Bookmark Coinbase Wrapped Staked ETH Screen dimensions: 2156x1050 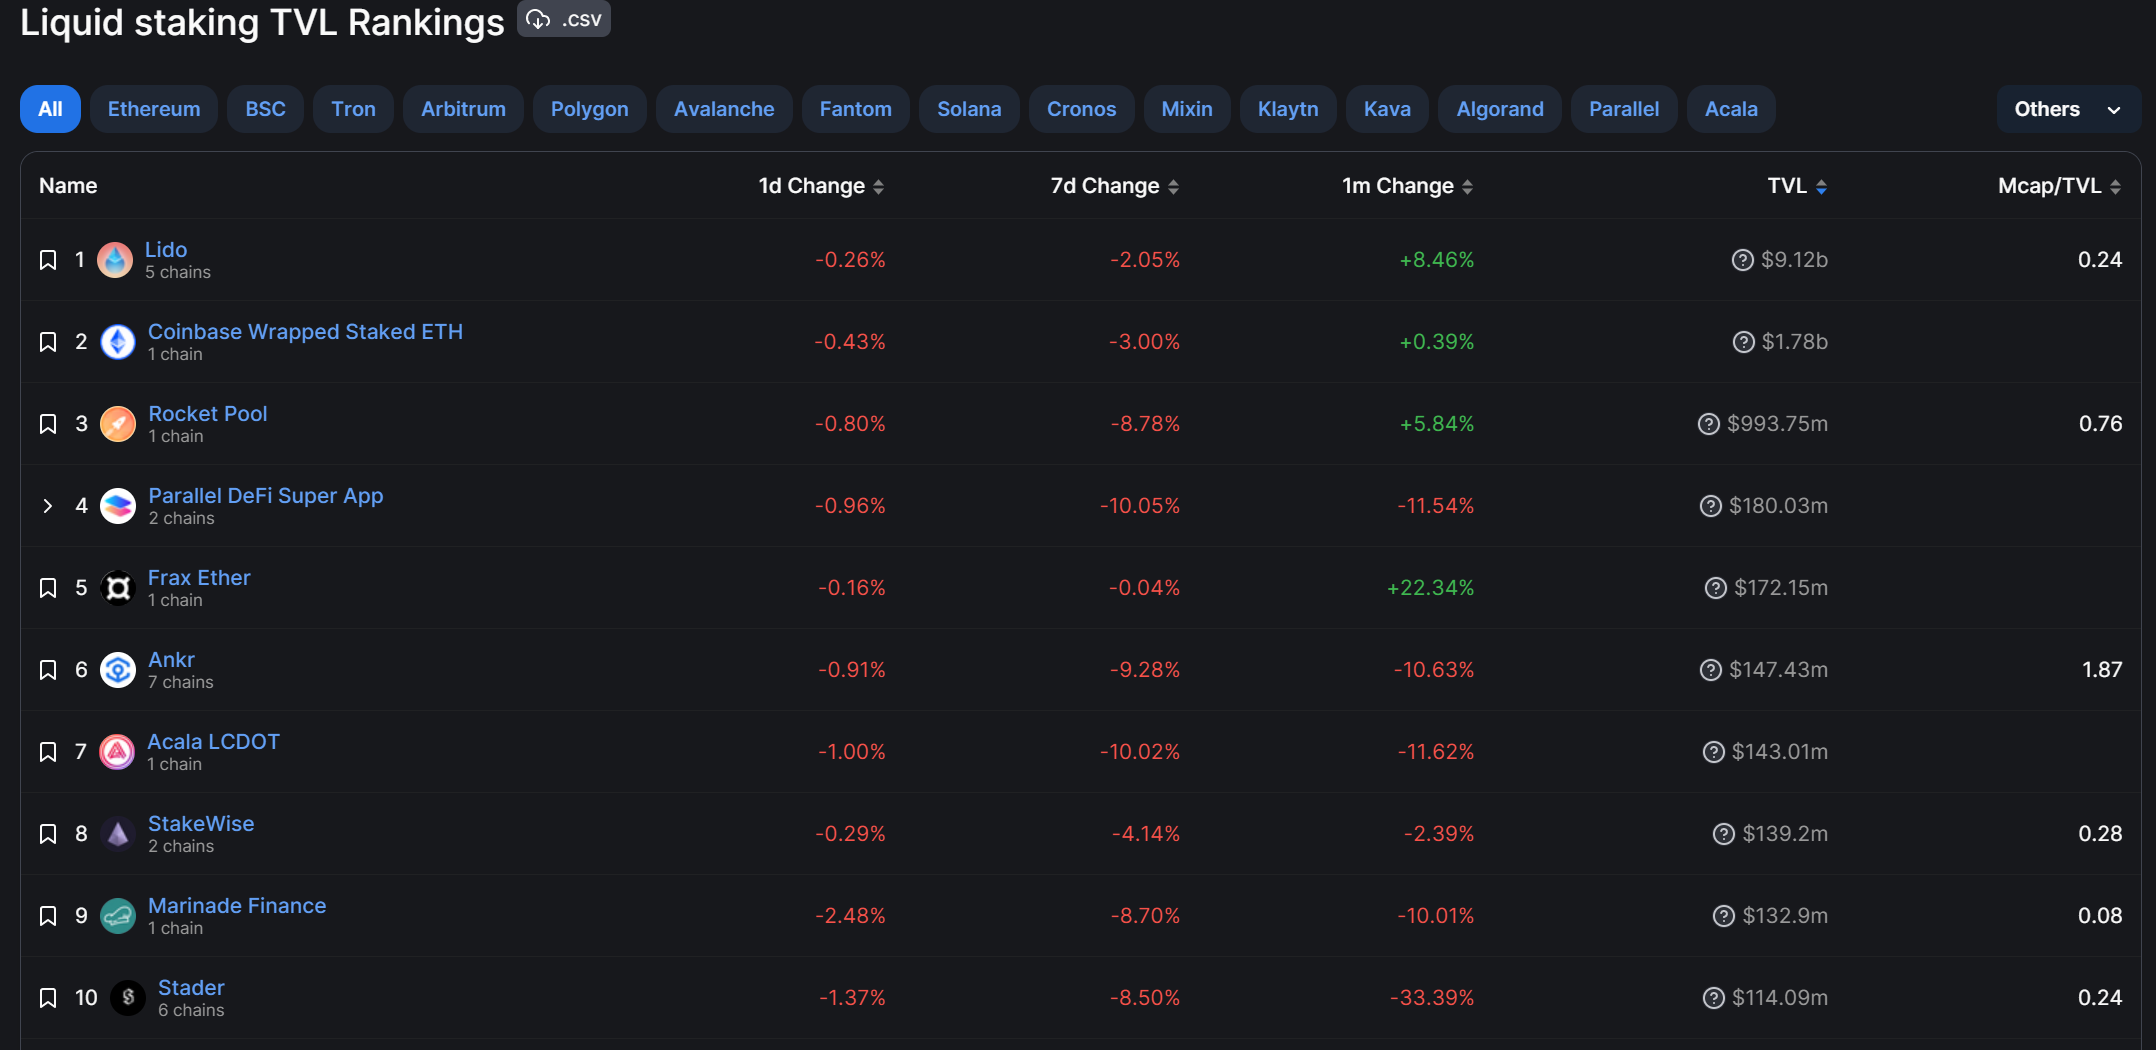click(x=47, y=342)
